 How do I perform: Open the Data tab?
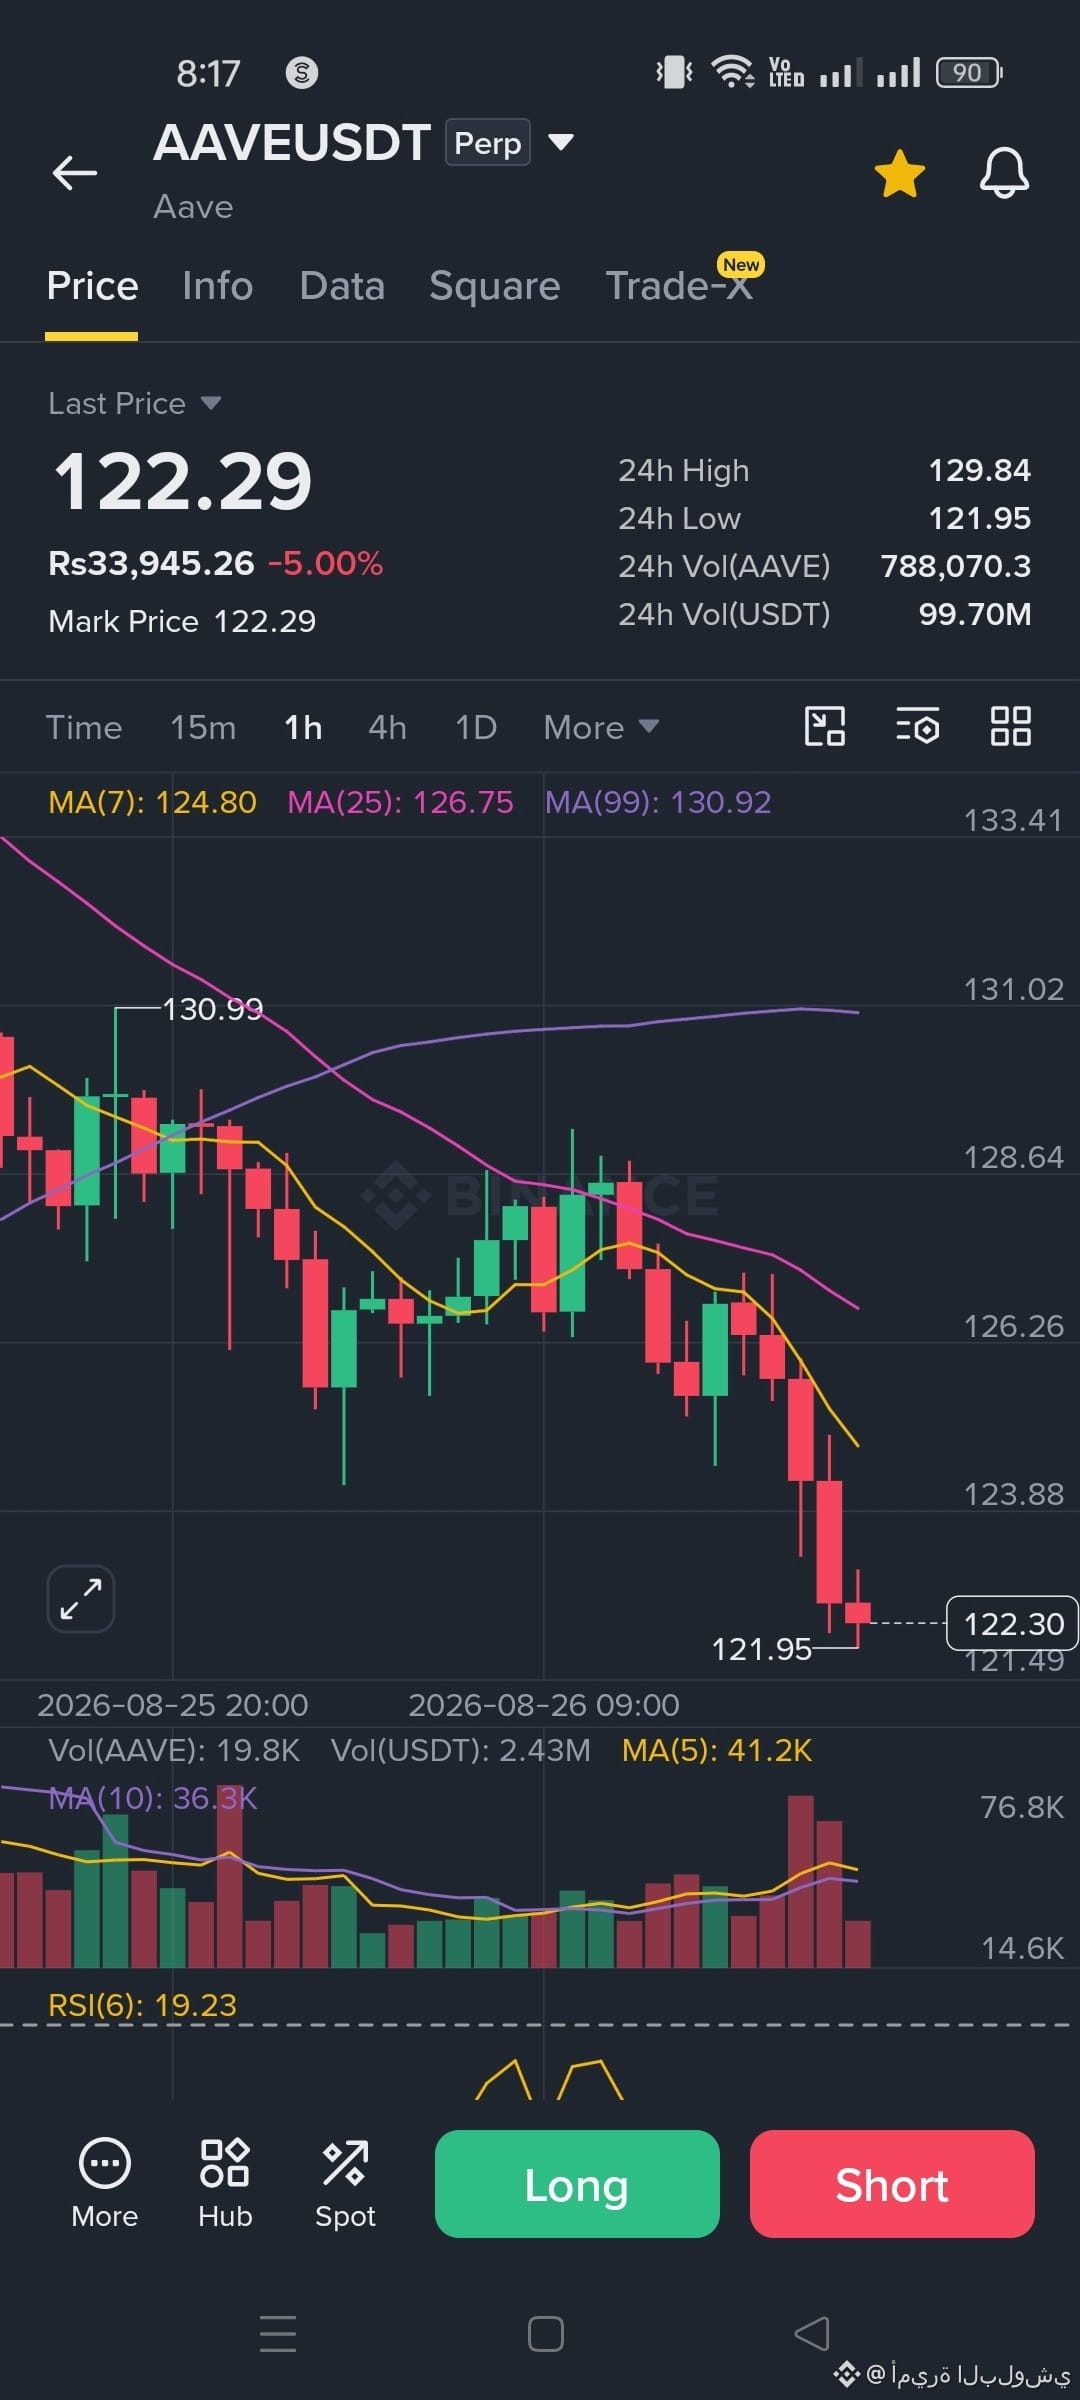tap(342, 286)
